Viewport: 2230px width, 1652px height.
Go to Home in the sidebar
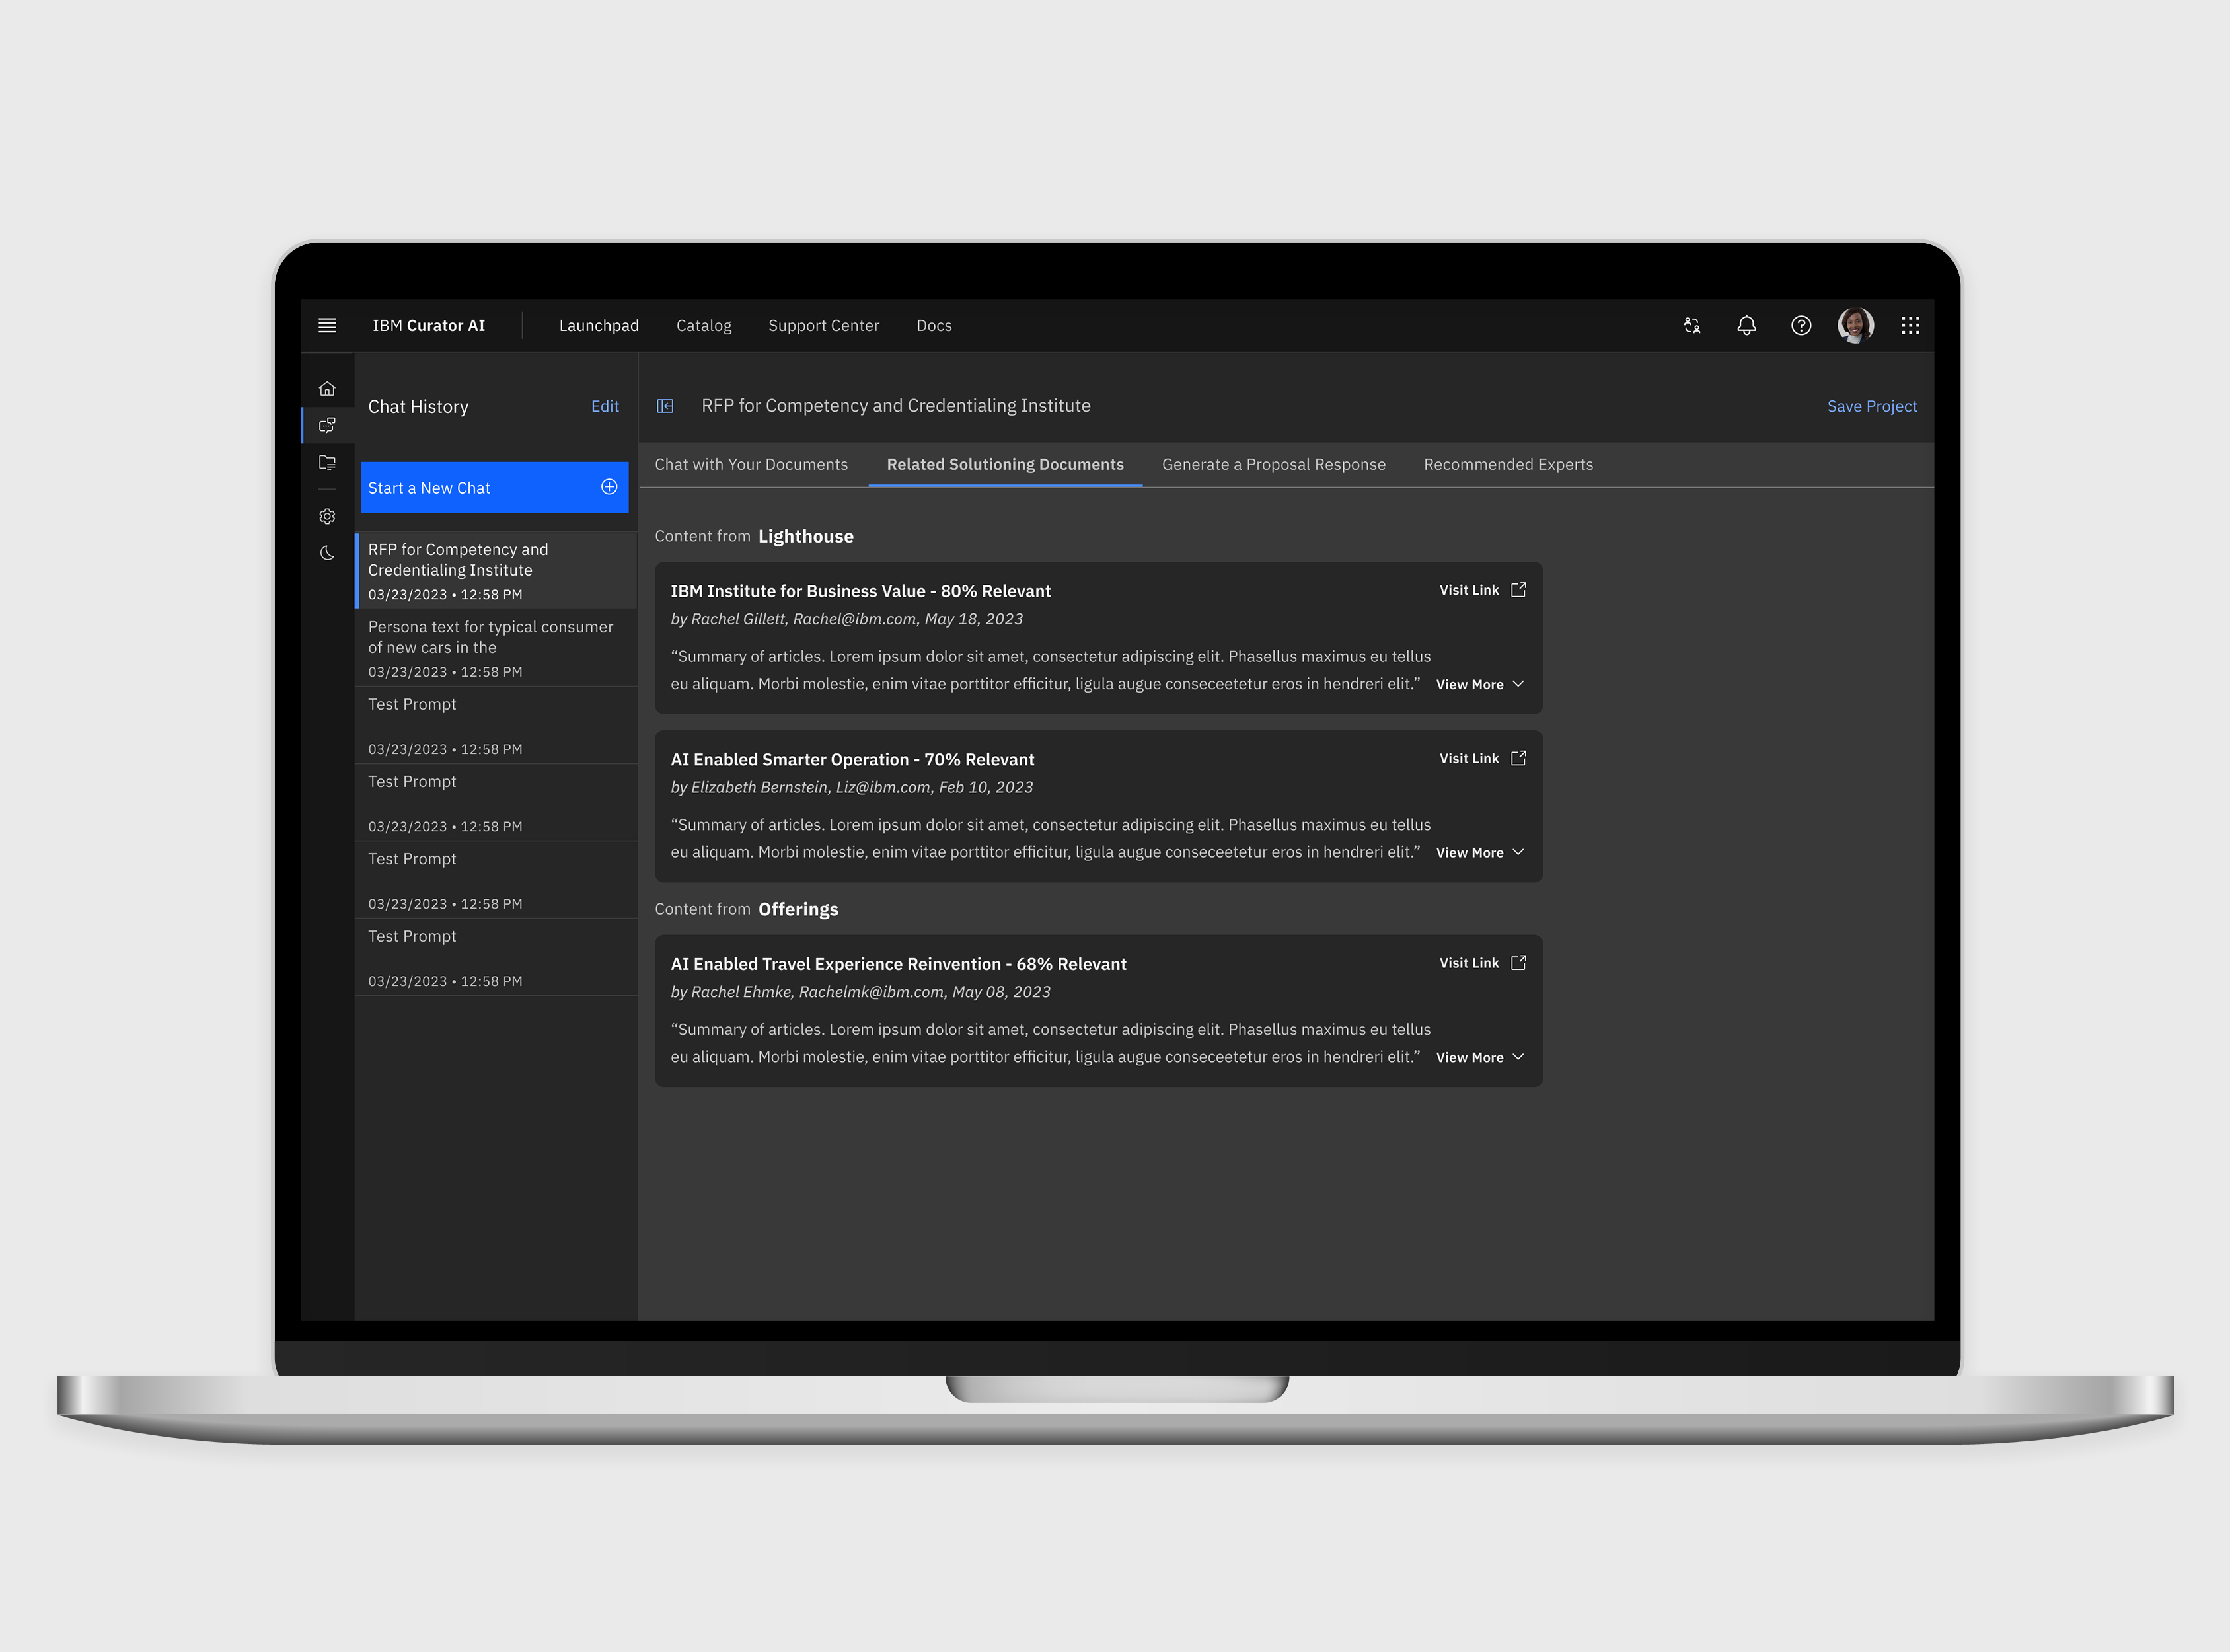[x=327, y=388]
